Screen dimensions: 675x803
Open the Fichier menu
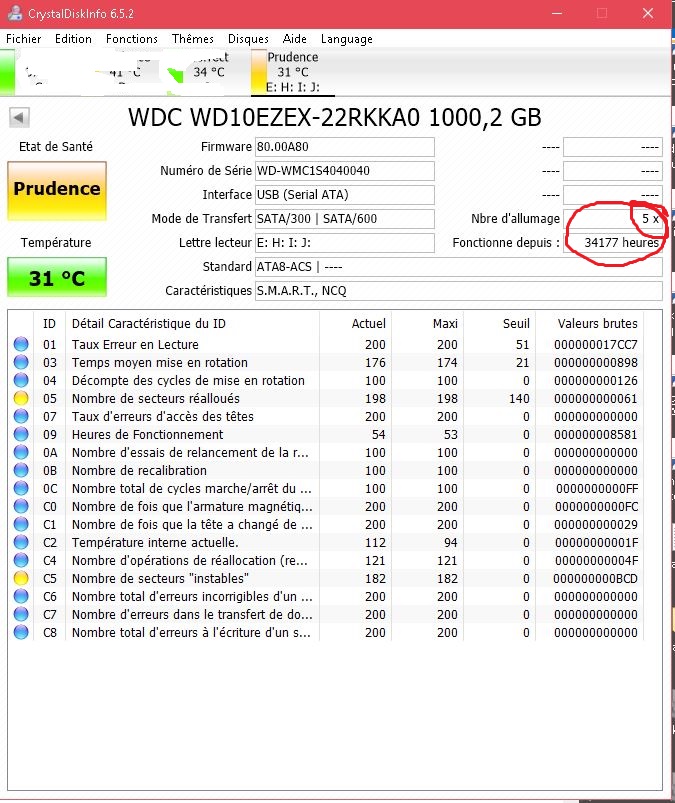tap(24, 39)
